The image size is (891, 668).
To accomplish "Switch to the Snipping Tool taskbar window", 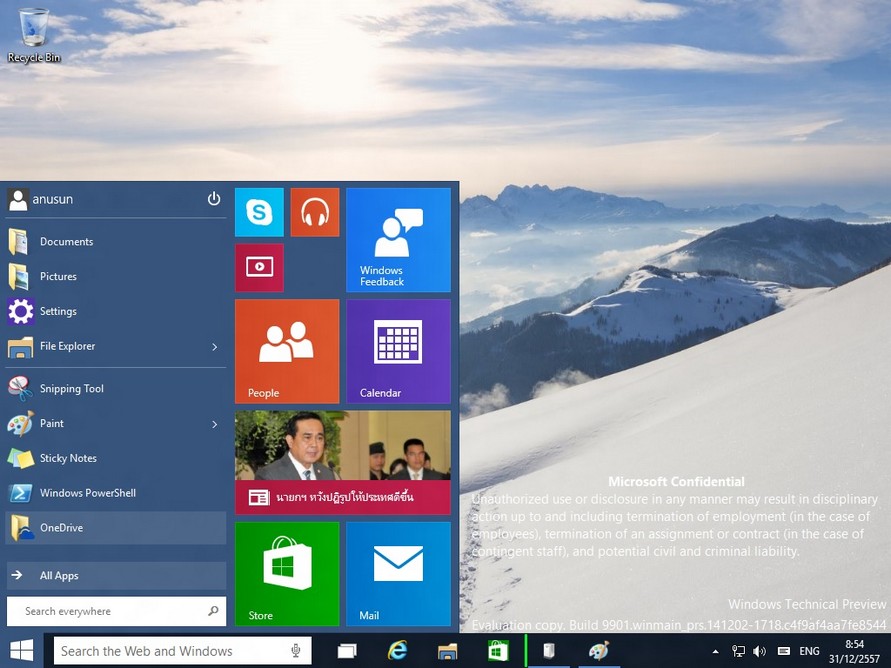I will [549, 651].
